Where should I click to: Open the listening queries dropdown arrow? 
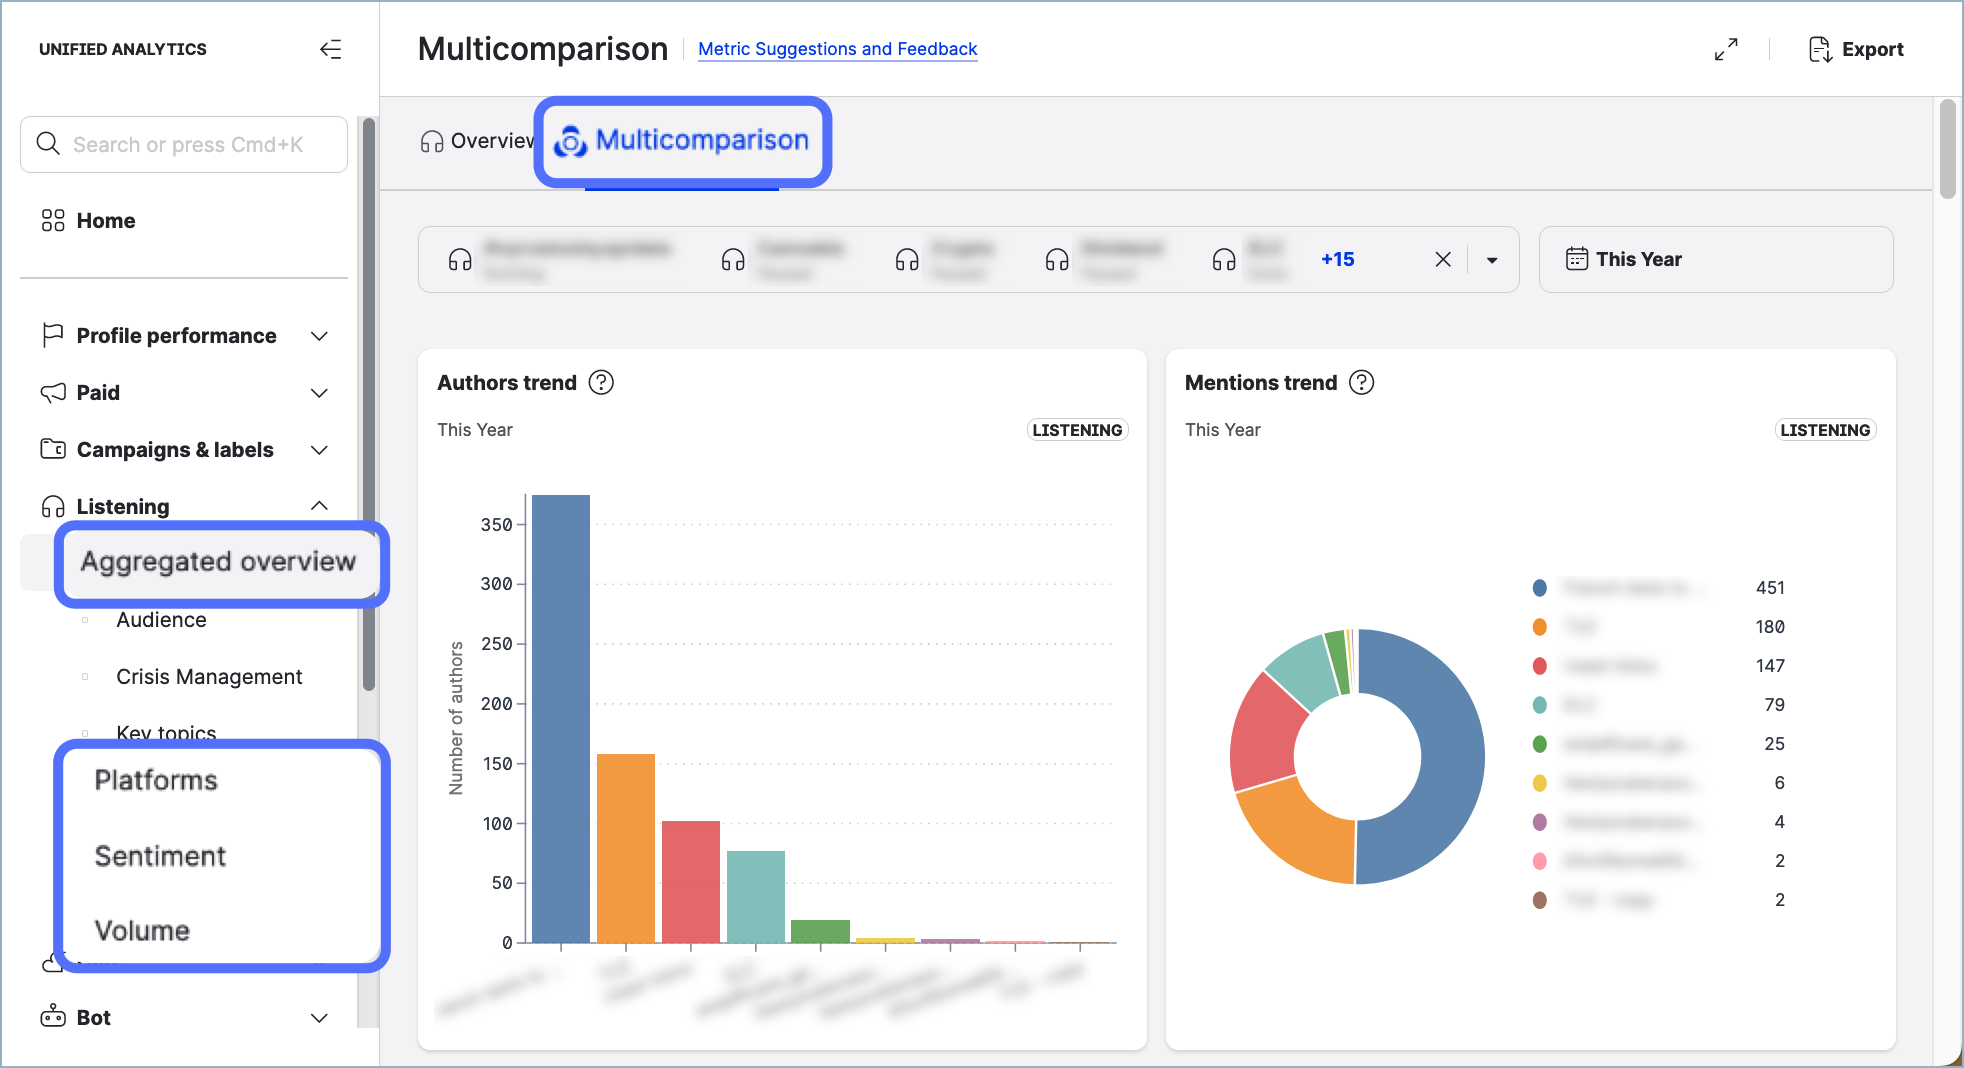pos(1492,259)
